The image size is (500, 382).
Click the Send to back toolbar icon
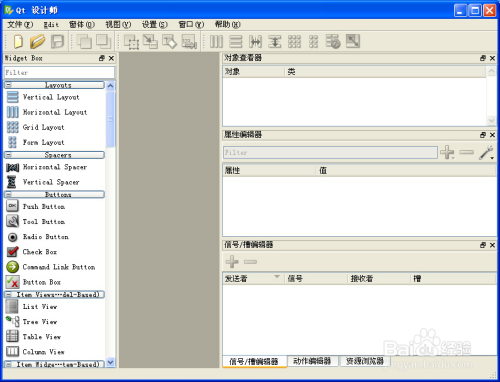(84, 42)
